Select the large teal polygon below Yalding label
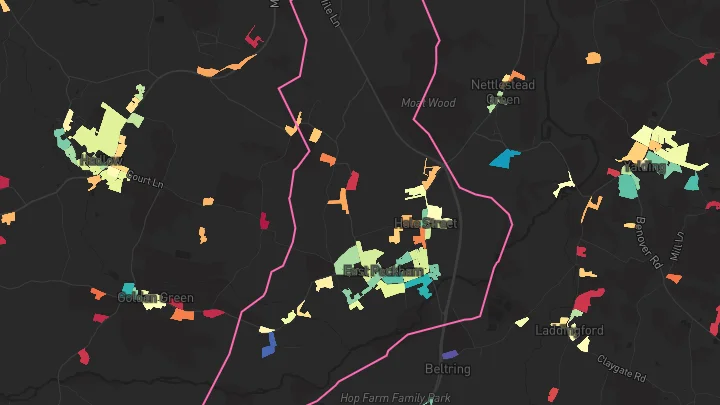This screenshot has height=405, width=720. coord(628,186)
